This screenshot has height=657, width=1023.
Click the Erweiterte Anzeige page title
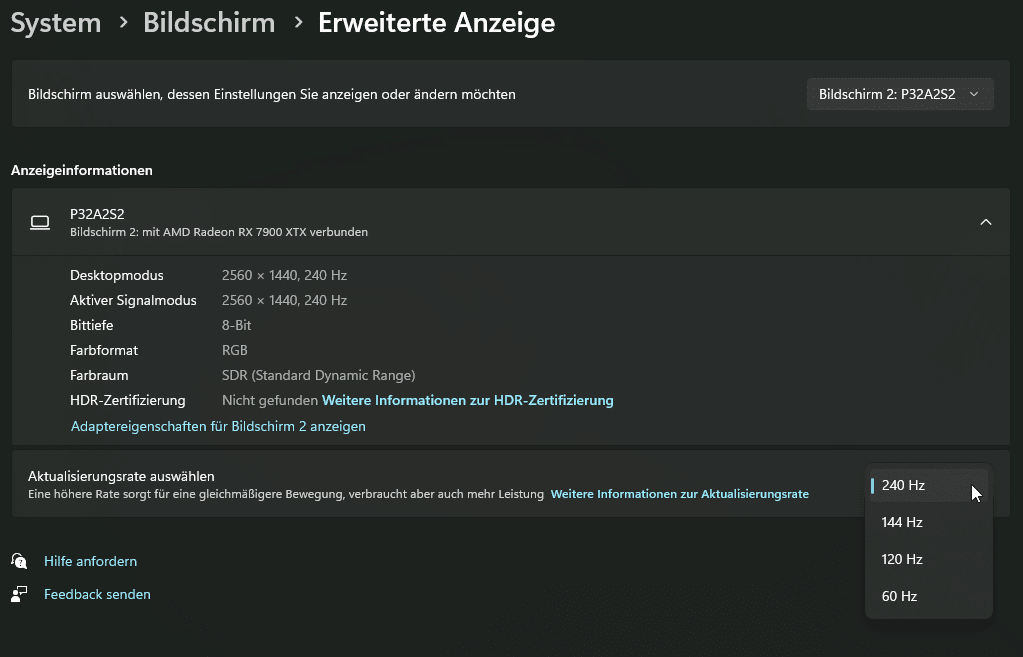point(436,22)
